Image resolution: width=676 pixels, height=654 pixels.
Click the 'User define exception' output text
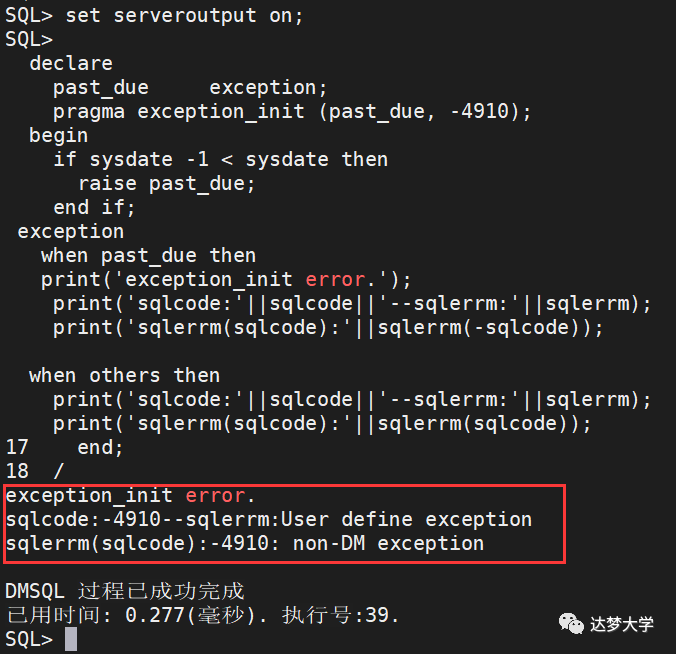pos(405,519)
